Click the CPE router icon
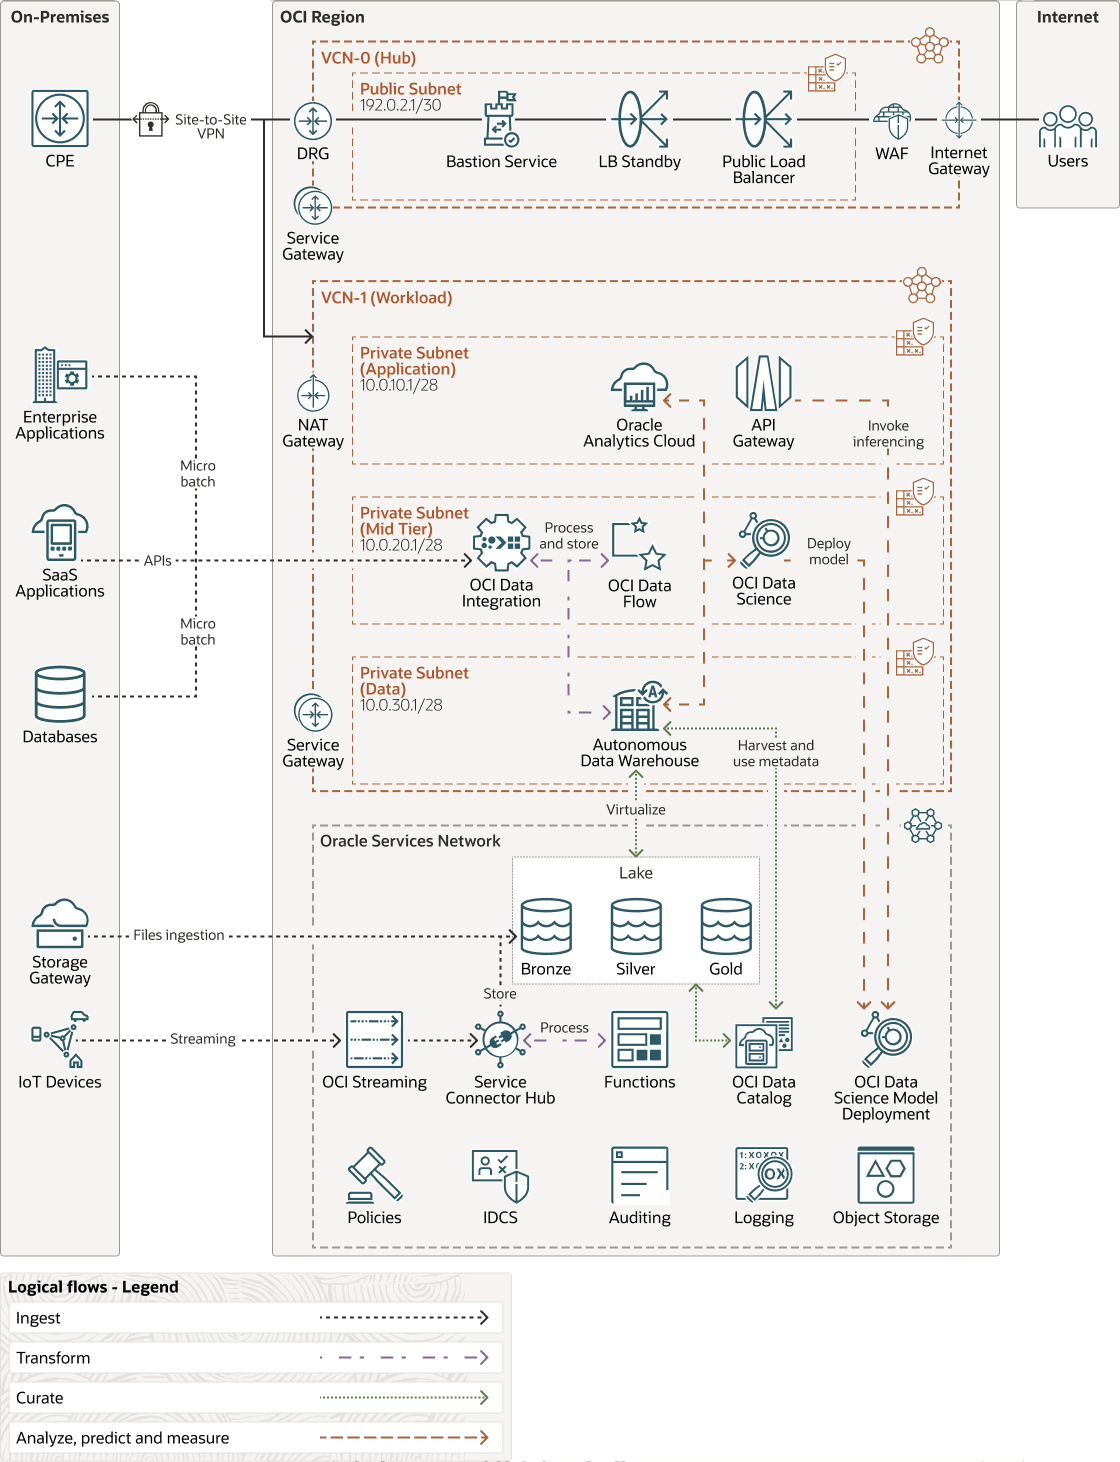This screenshot has height=1462, width=1120. (60, 119)
